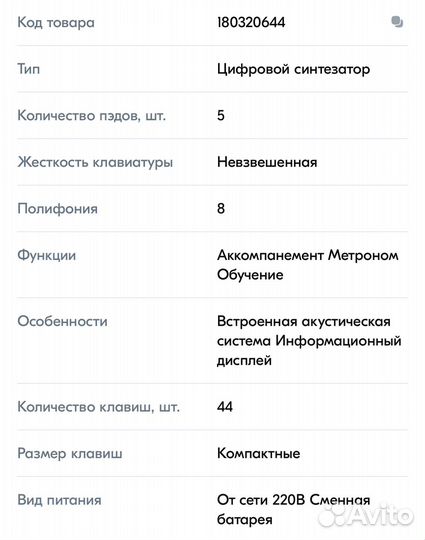Select Невзвешенная keyboard stiffness value
This screenshot has width=425, height=540.
click(x=267, y=162)
